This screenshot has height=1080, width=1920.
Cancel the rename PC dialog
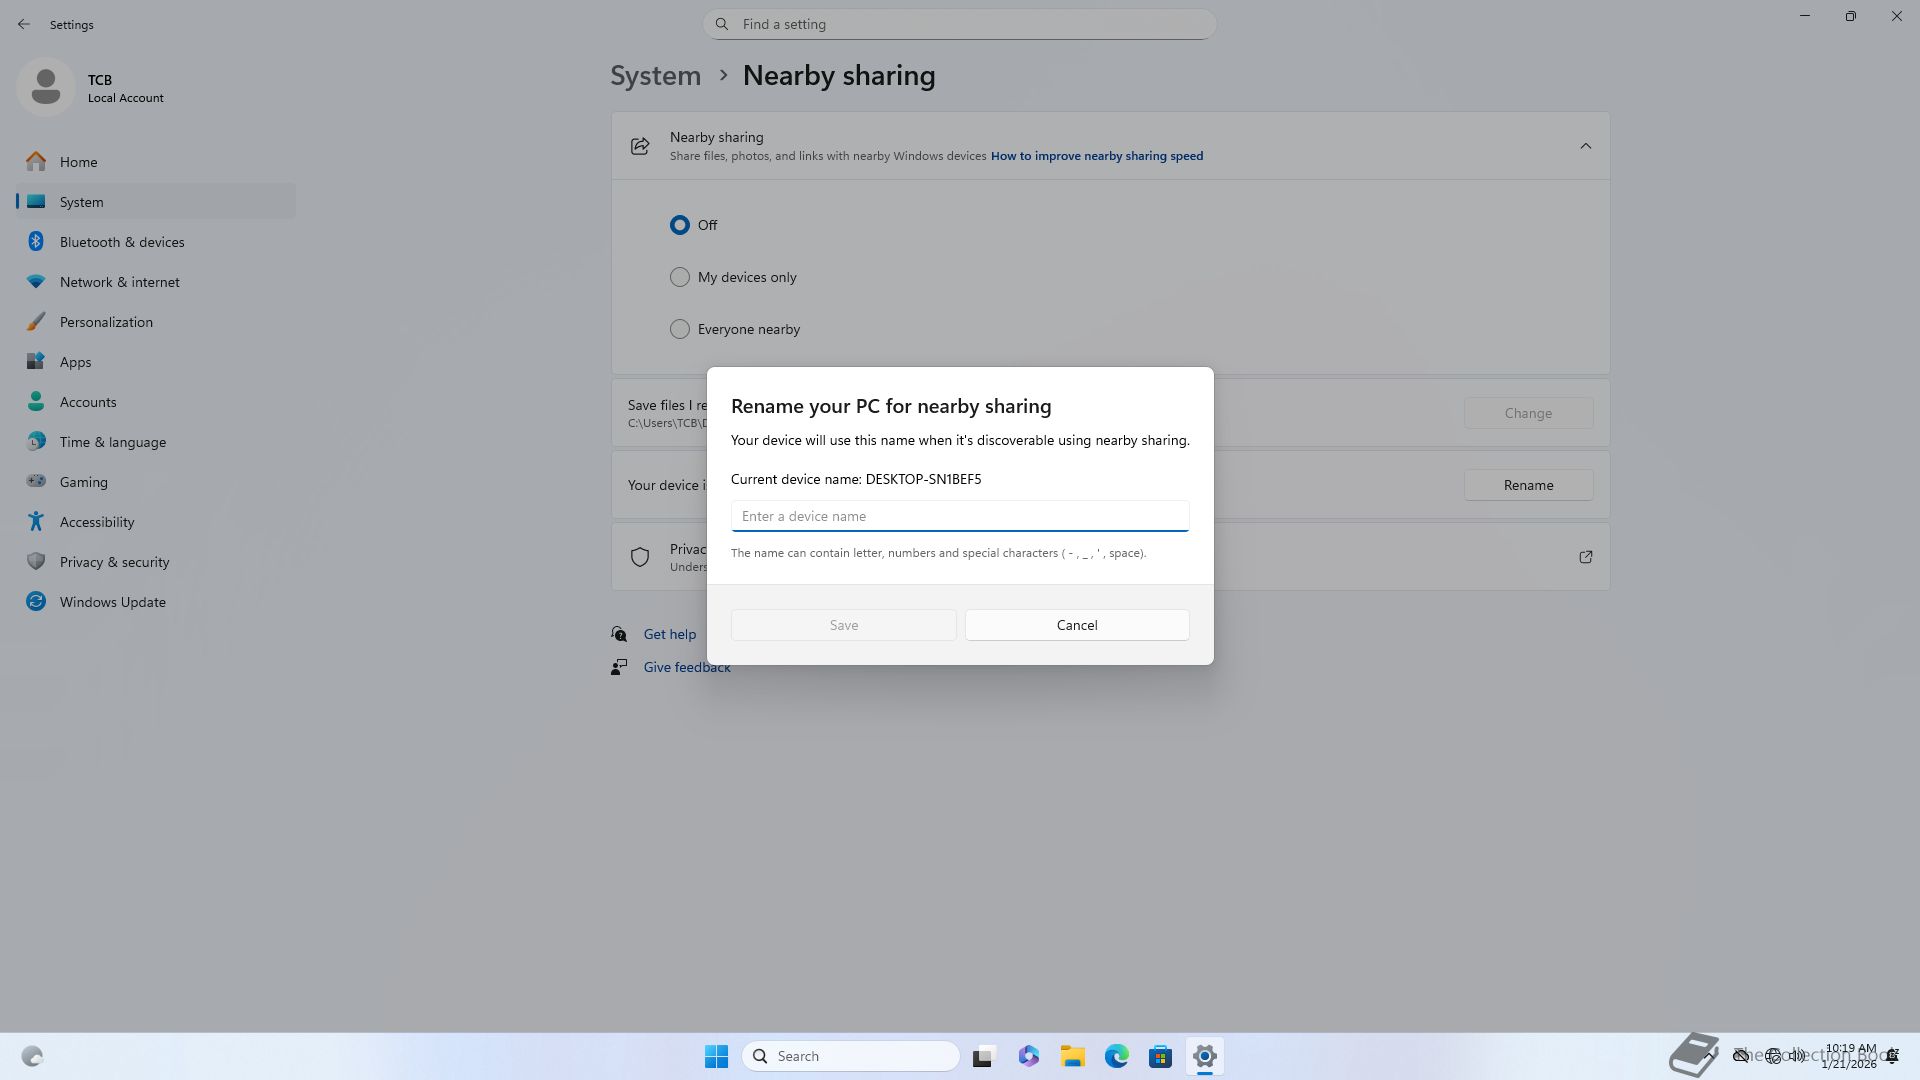1077,625
